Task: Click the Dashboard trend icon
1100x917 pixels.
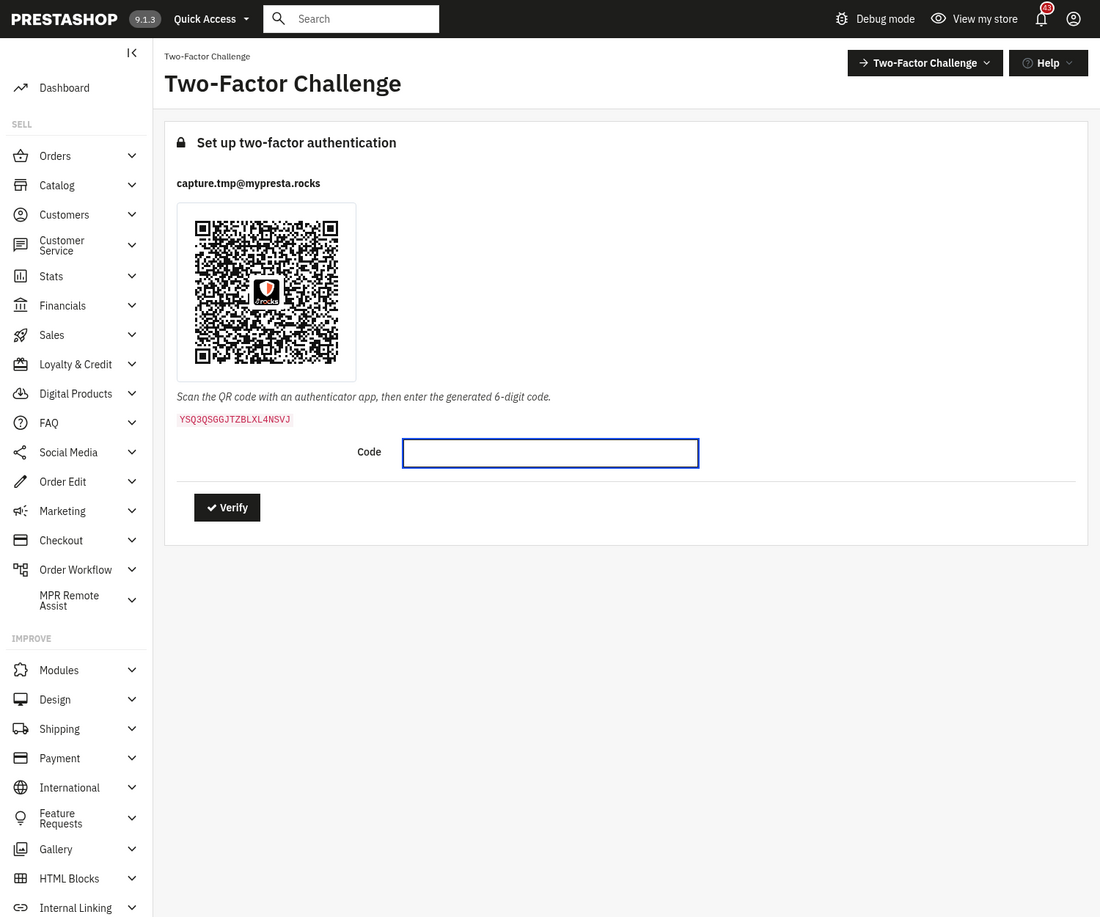Action: click(20, 88)
